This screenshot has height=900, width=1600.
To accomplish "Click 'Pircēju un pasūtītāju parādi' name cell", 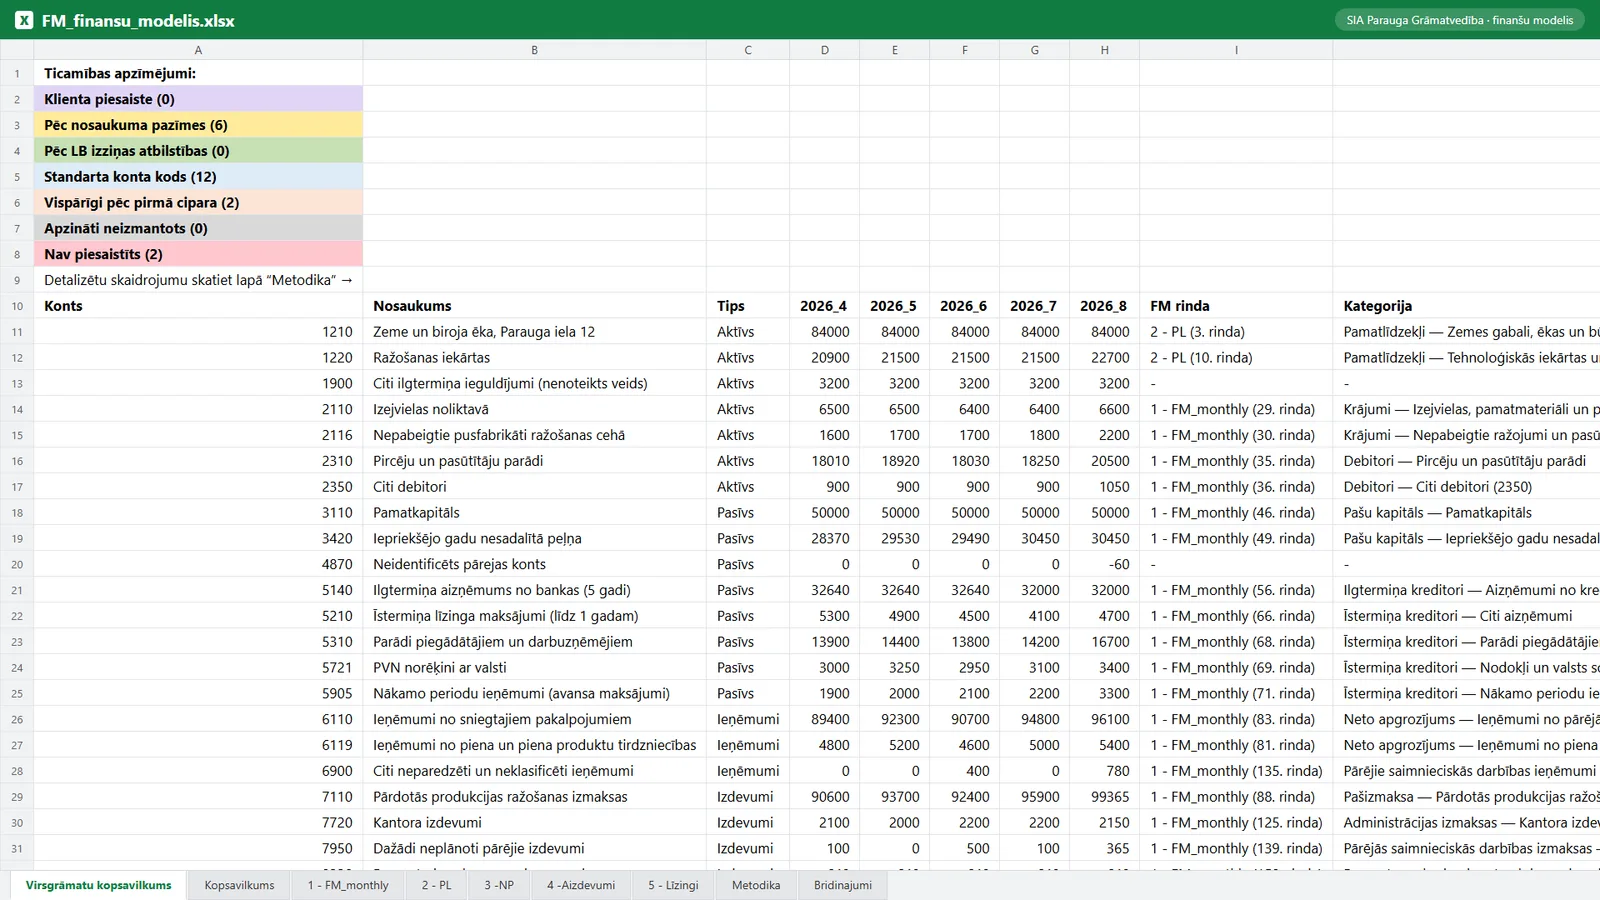I will [x=535, y=461].
